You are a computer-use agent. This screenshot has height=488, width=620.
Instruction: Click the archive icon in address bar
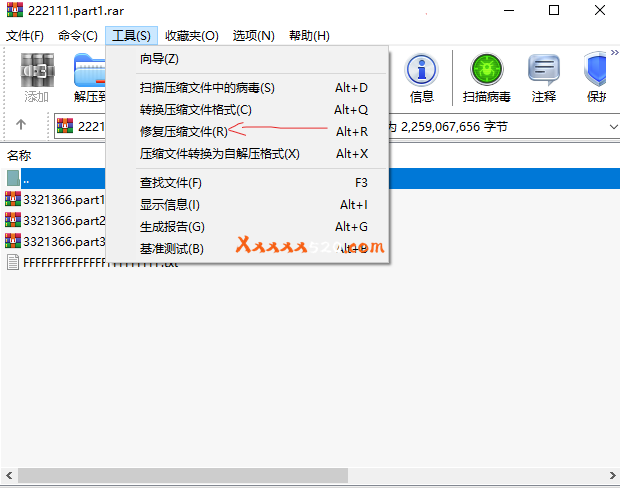click(65, 126)
